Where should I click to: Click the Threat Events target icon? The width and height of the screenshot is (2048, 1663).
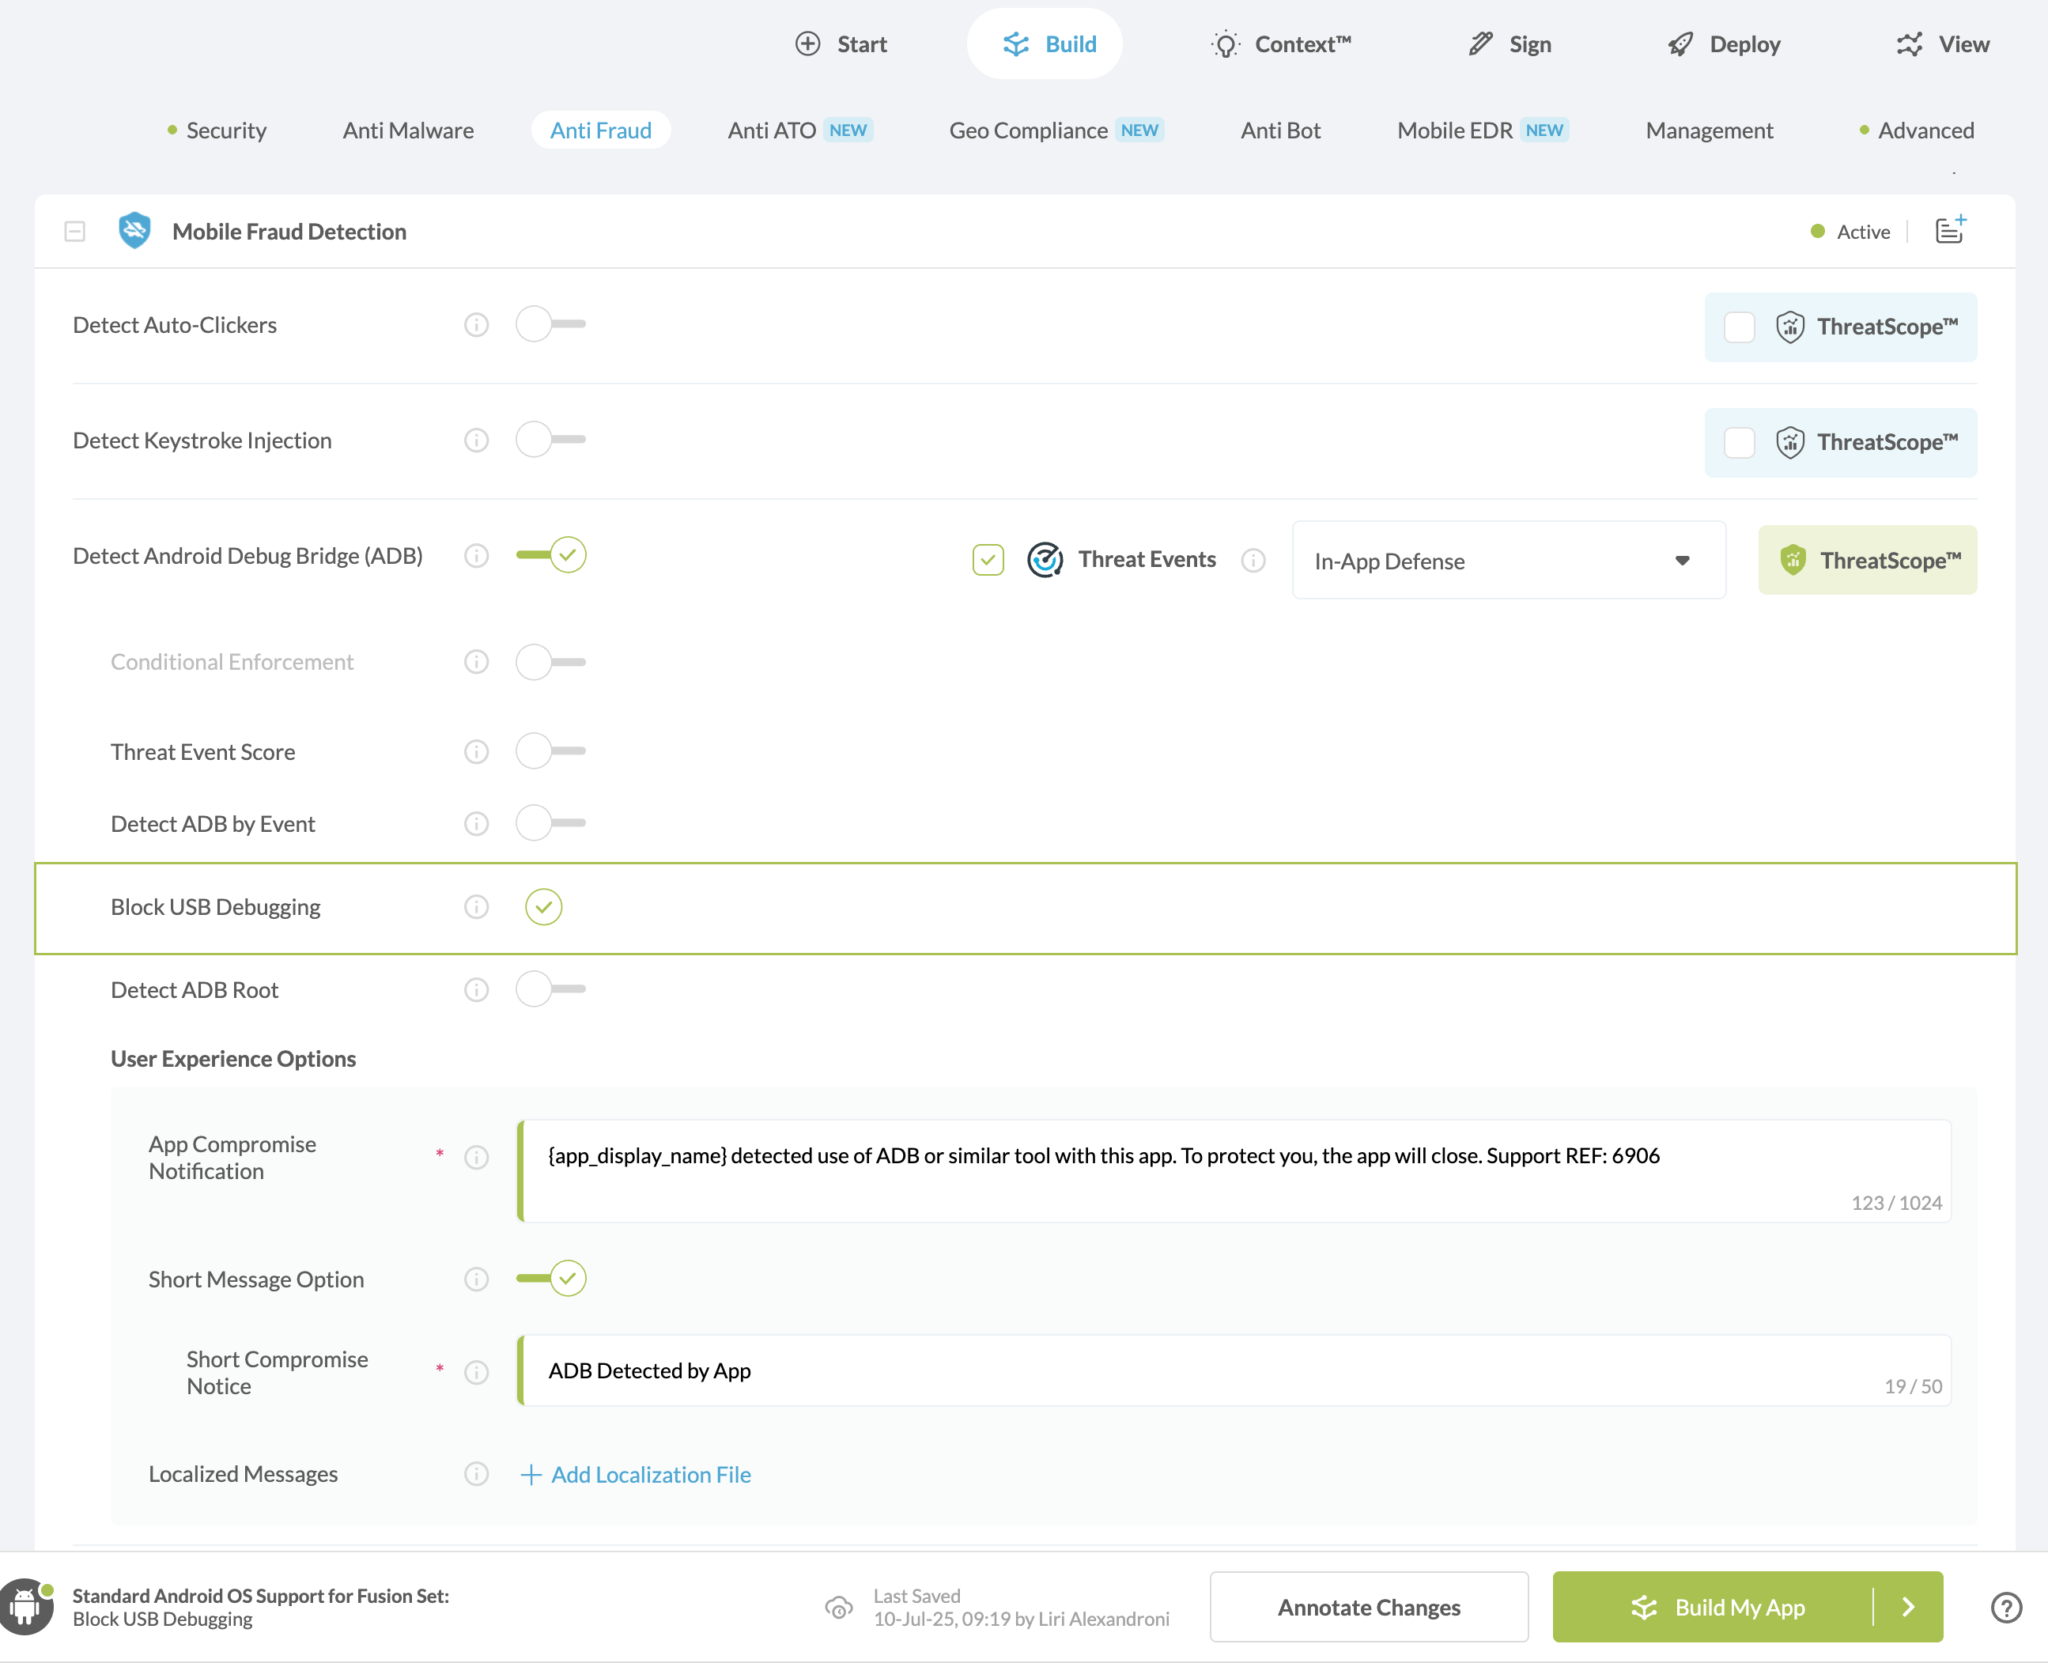(1045, 560)
